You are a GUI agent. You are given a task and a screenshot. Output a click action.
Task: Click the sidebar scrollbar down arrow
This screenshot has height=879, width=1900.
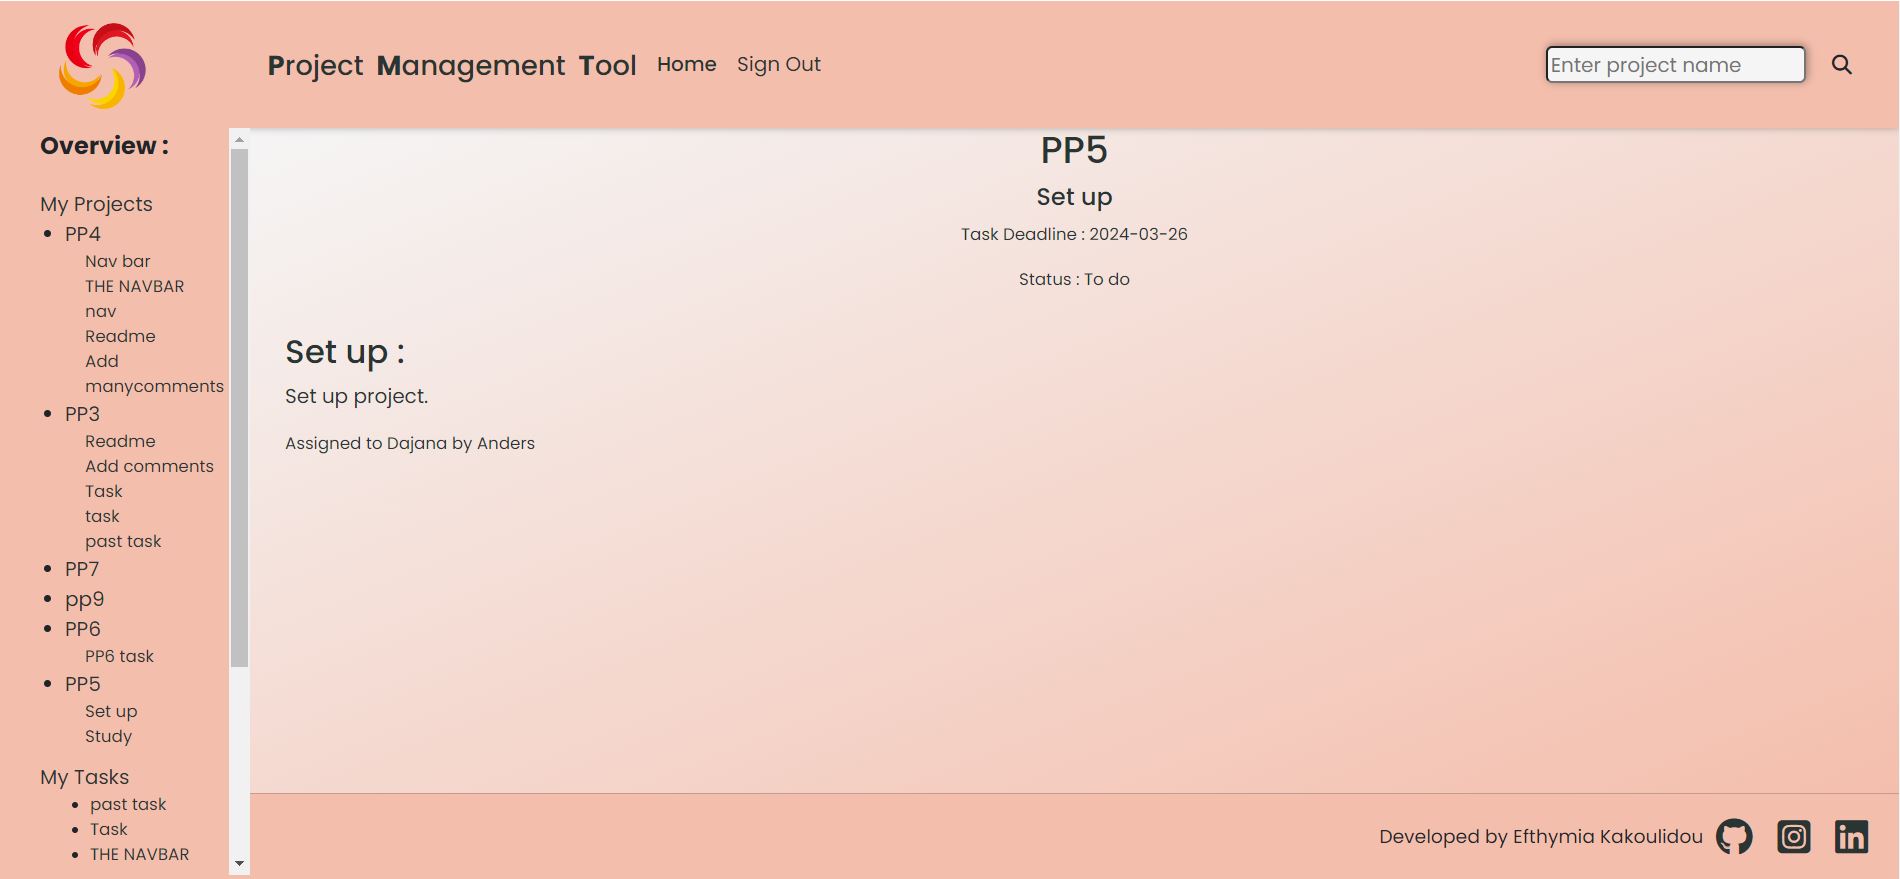tap(239, 863)
